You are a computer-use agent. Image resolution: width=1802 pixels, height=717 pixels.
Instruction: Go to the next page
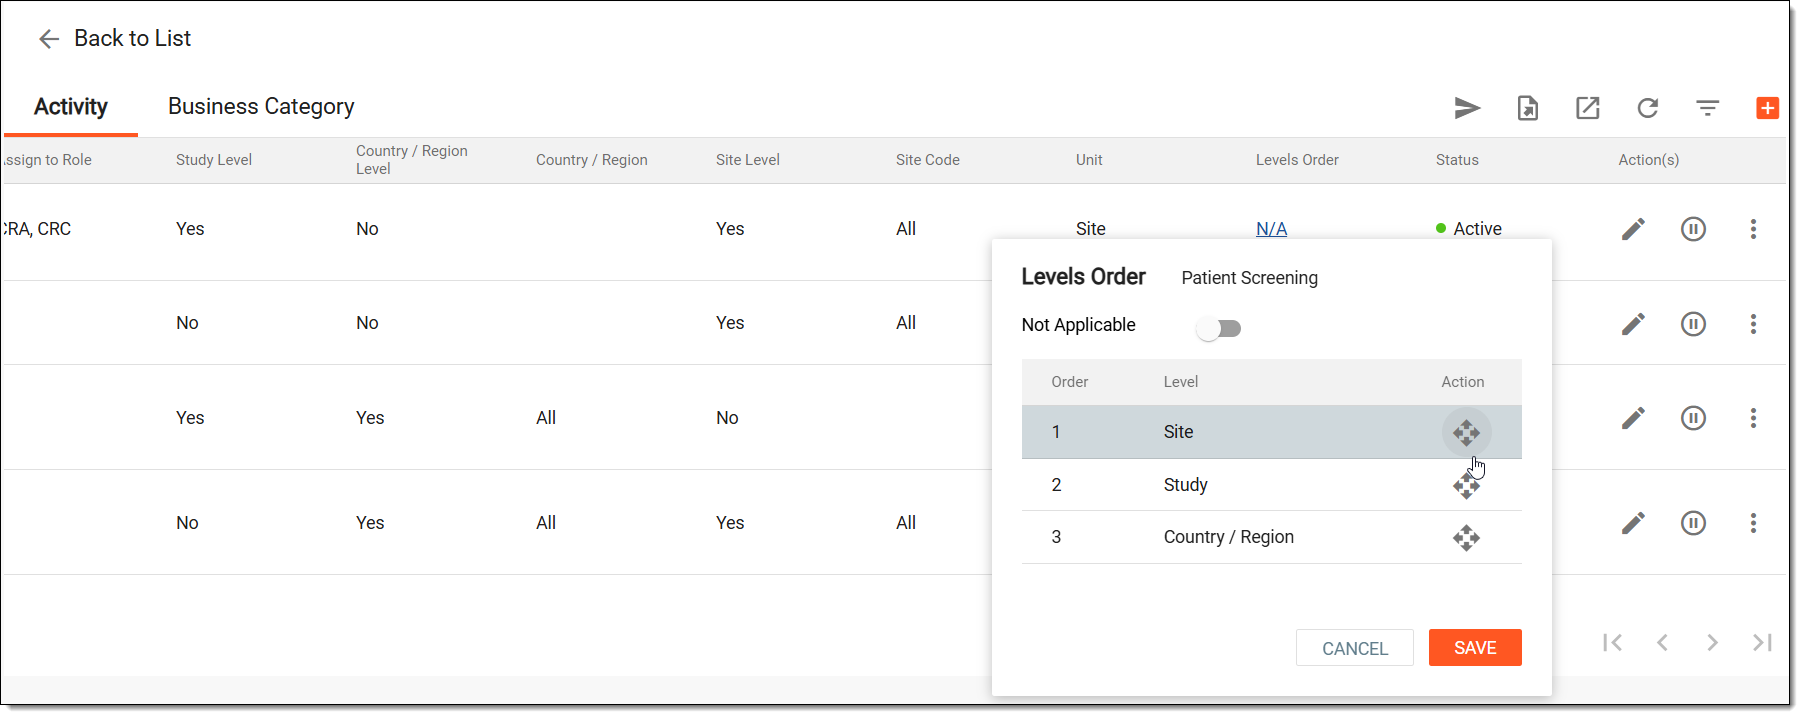[x=1712, y=643]
